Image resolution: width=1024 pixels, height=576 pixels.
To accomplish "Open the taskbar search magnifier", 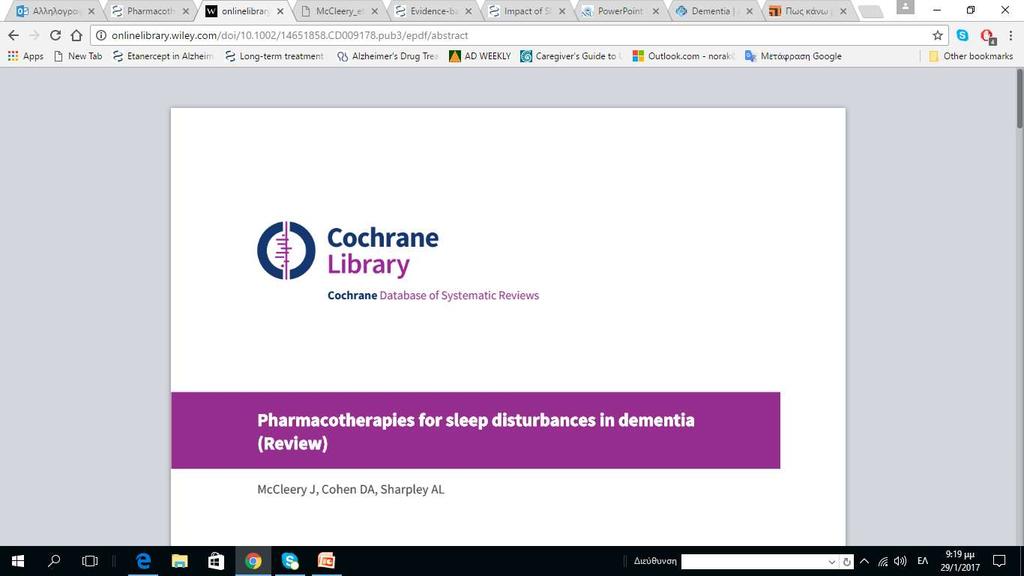I will (54, 561).
